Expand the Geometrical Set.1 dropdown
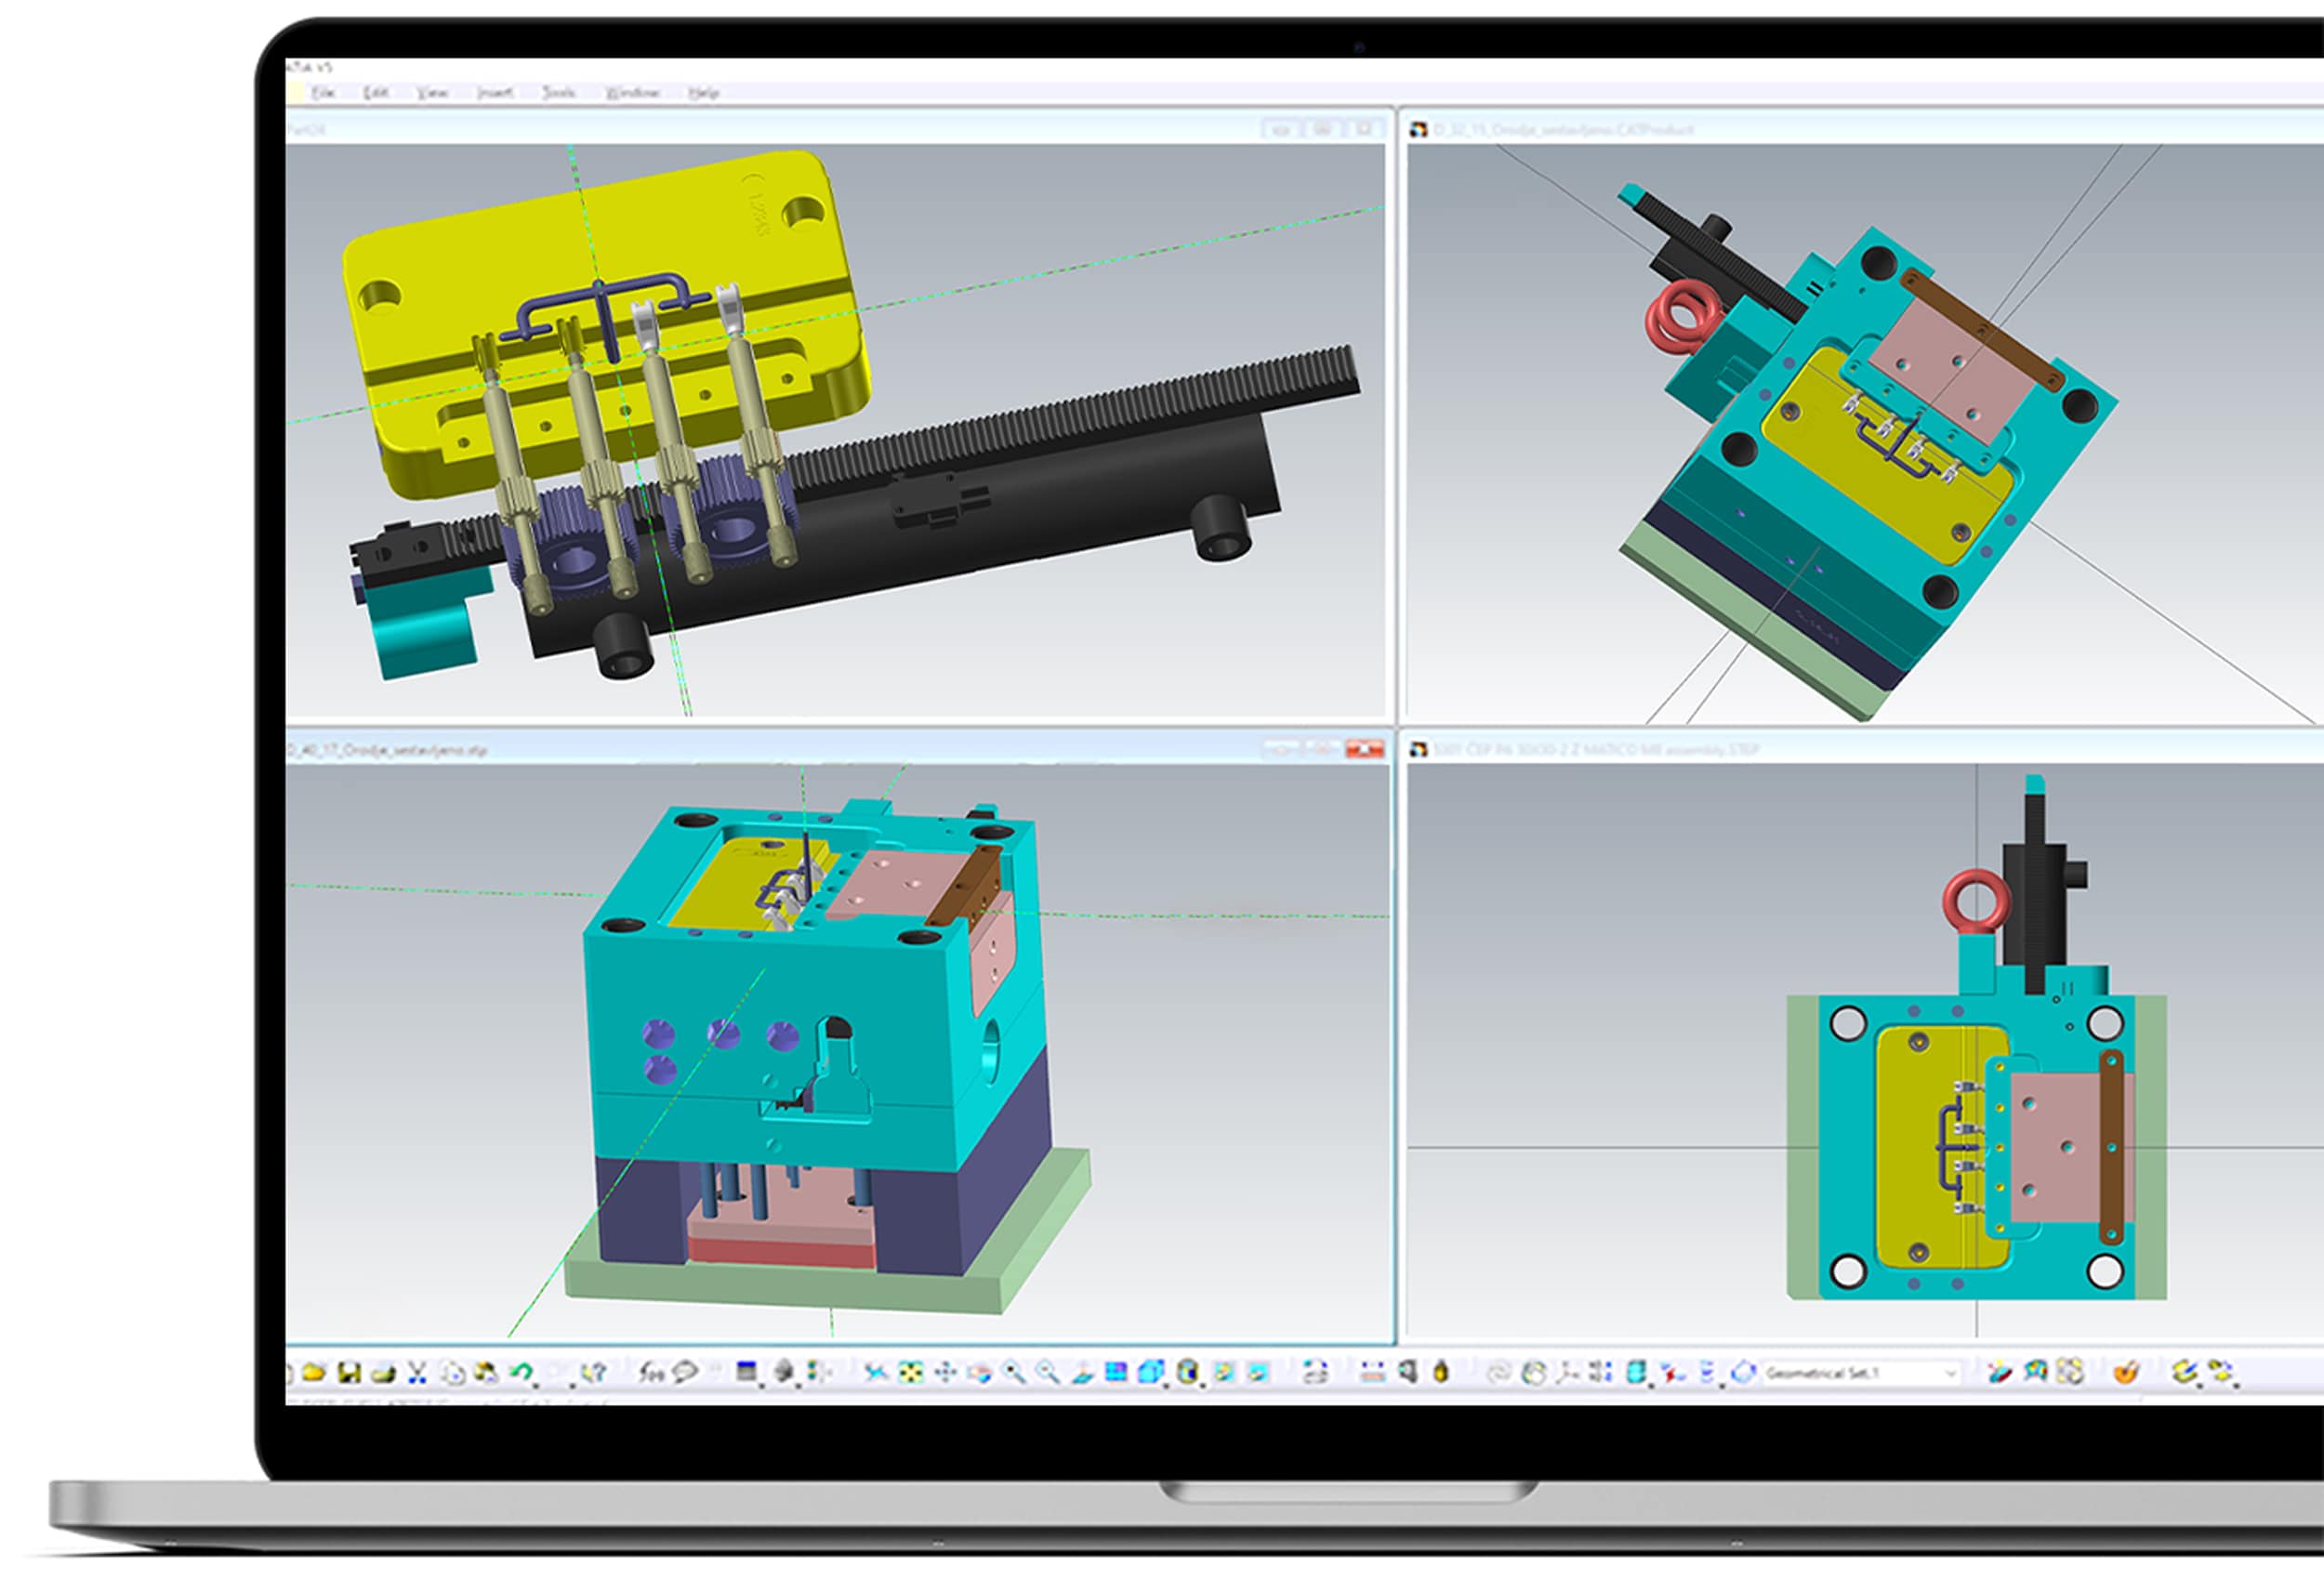The image size is (2324, 1593). point(1950,1373)
